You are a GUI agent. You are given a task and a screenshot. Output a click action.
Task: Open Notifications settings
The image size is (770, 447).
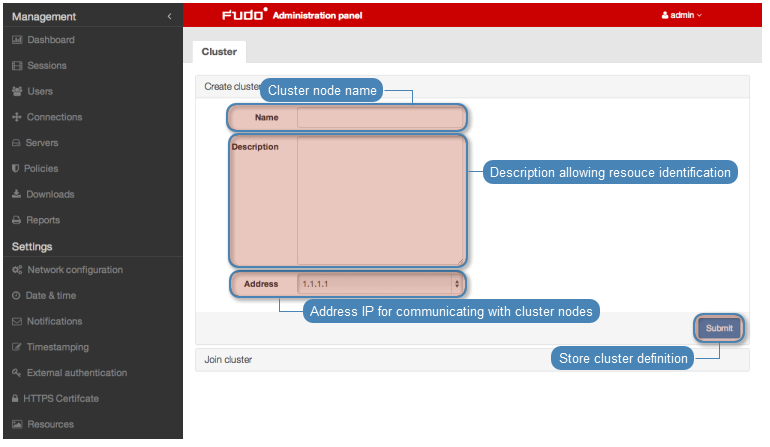coord(55,321)
